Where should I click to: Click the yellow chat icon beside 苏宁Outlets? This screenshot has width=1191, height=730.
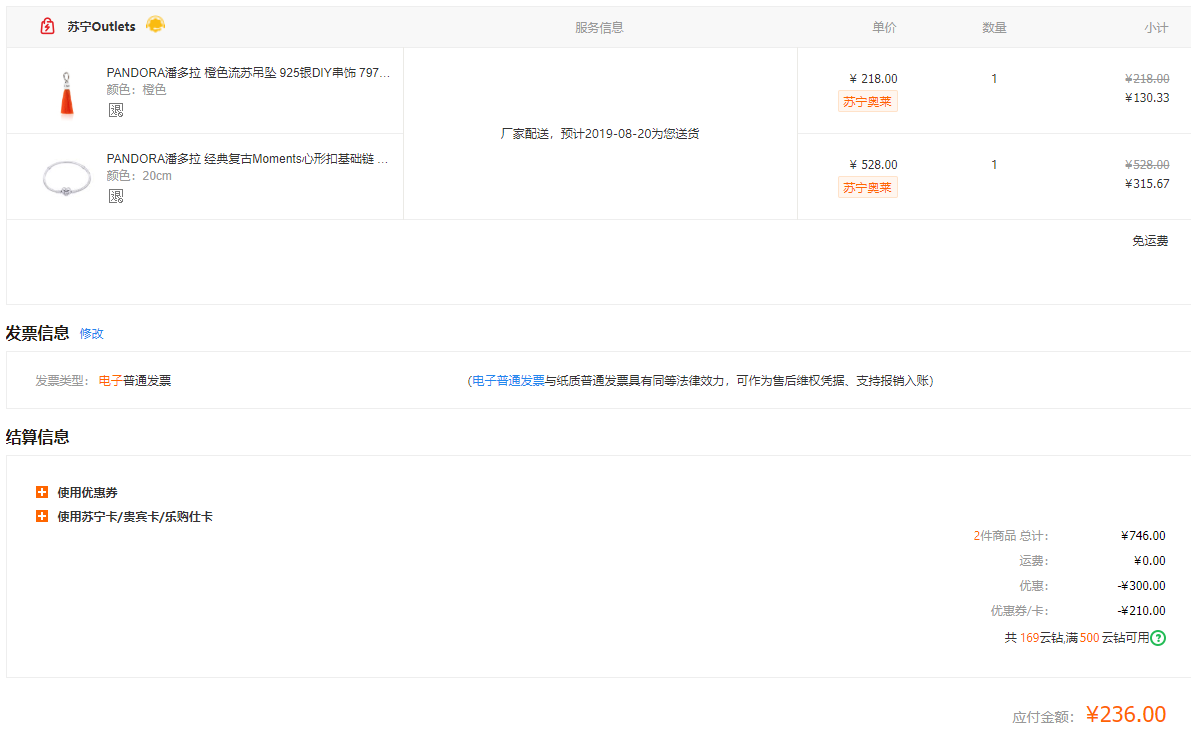tap(156, 24)
